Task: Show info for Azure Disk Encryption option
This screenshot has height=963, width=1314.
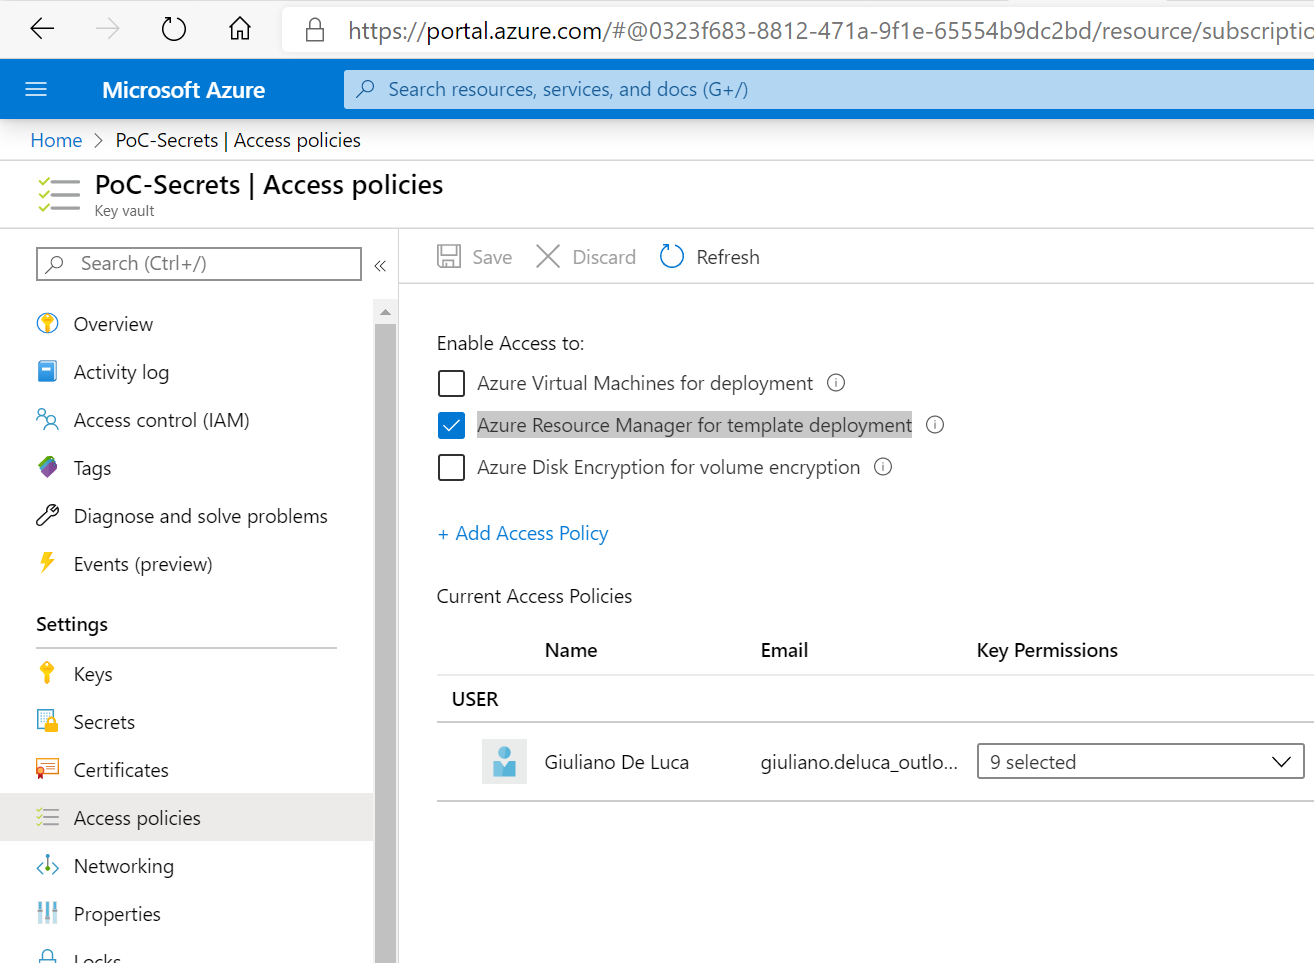Action: tap(883, 467)
